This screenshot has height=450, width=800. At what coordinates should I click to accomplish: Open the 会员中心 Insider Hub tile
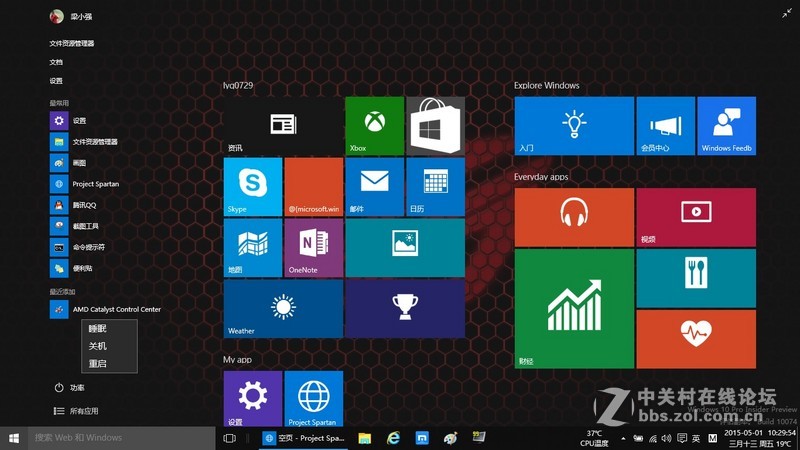point(665,126)
